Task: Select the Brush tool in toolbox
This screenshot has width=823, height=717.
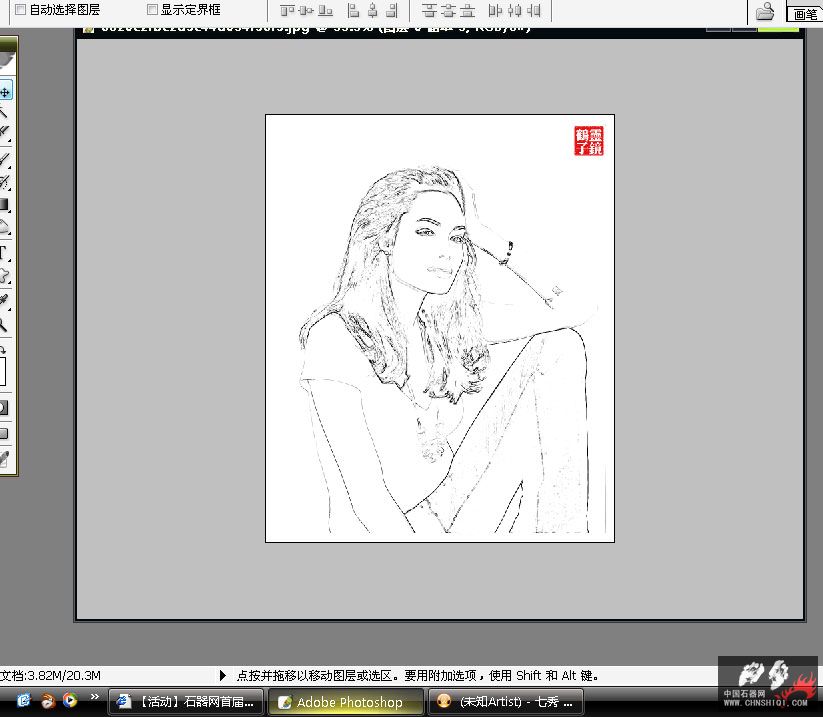Action: pyautogui.click(x=4, y=158)
